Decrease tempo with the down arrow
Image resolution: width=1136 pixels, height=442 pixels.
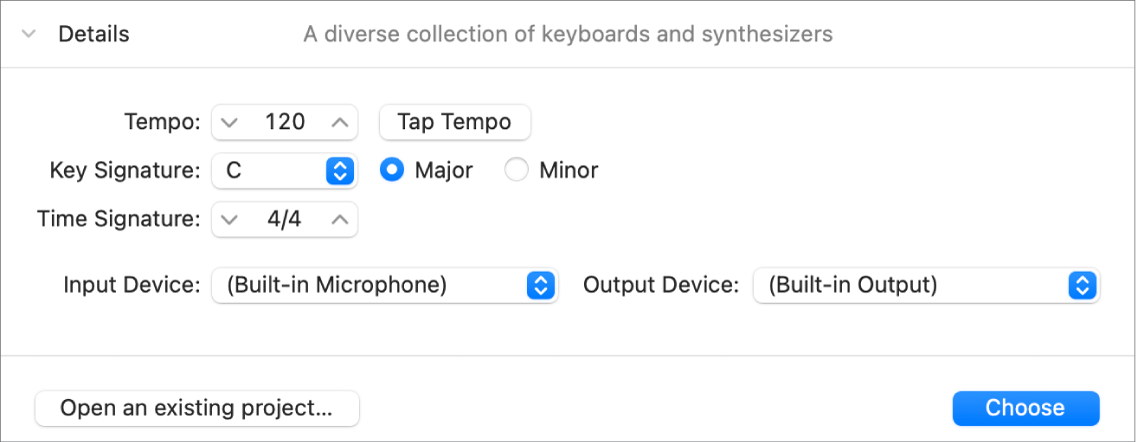230,122
